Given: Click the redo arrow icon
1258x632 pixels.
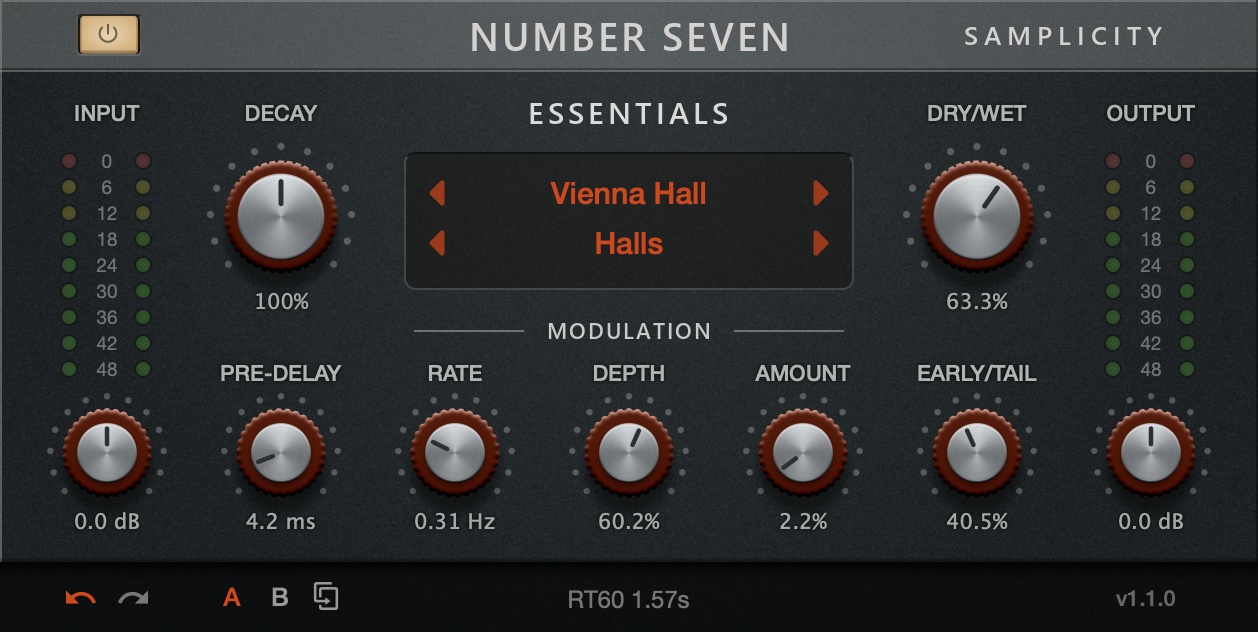Looking at the screenshot, I should click(x=133, y=598).
